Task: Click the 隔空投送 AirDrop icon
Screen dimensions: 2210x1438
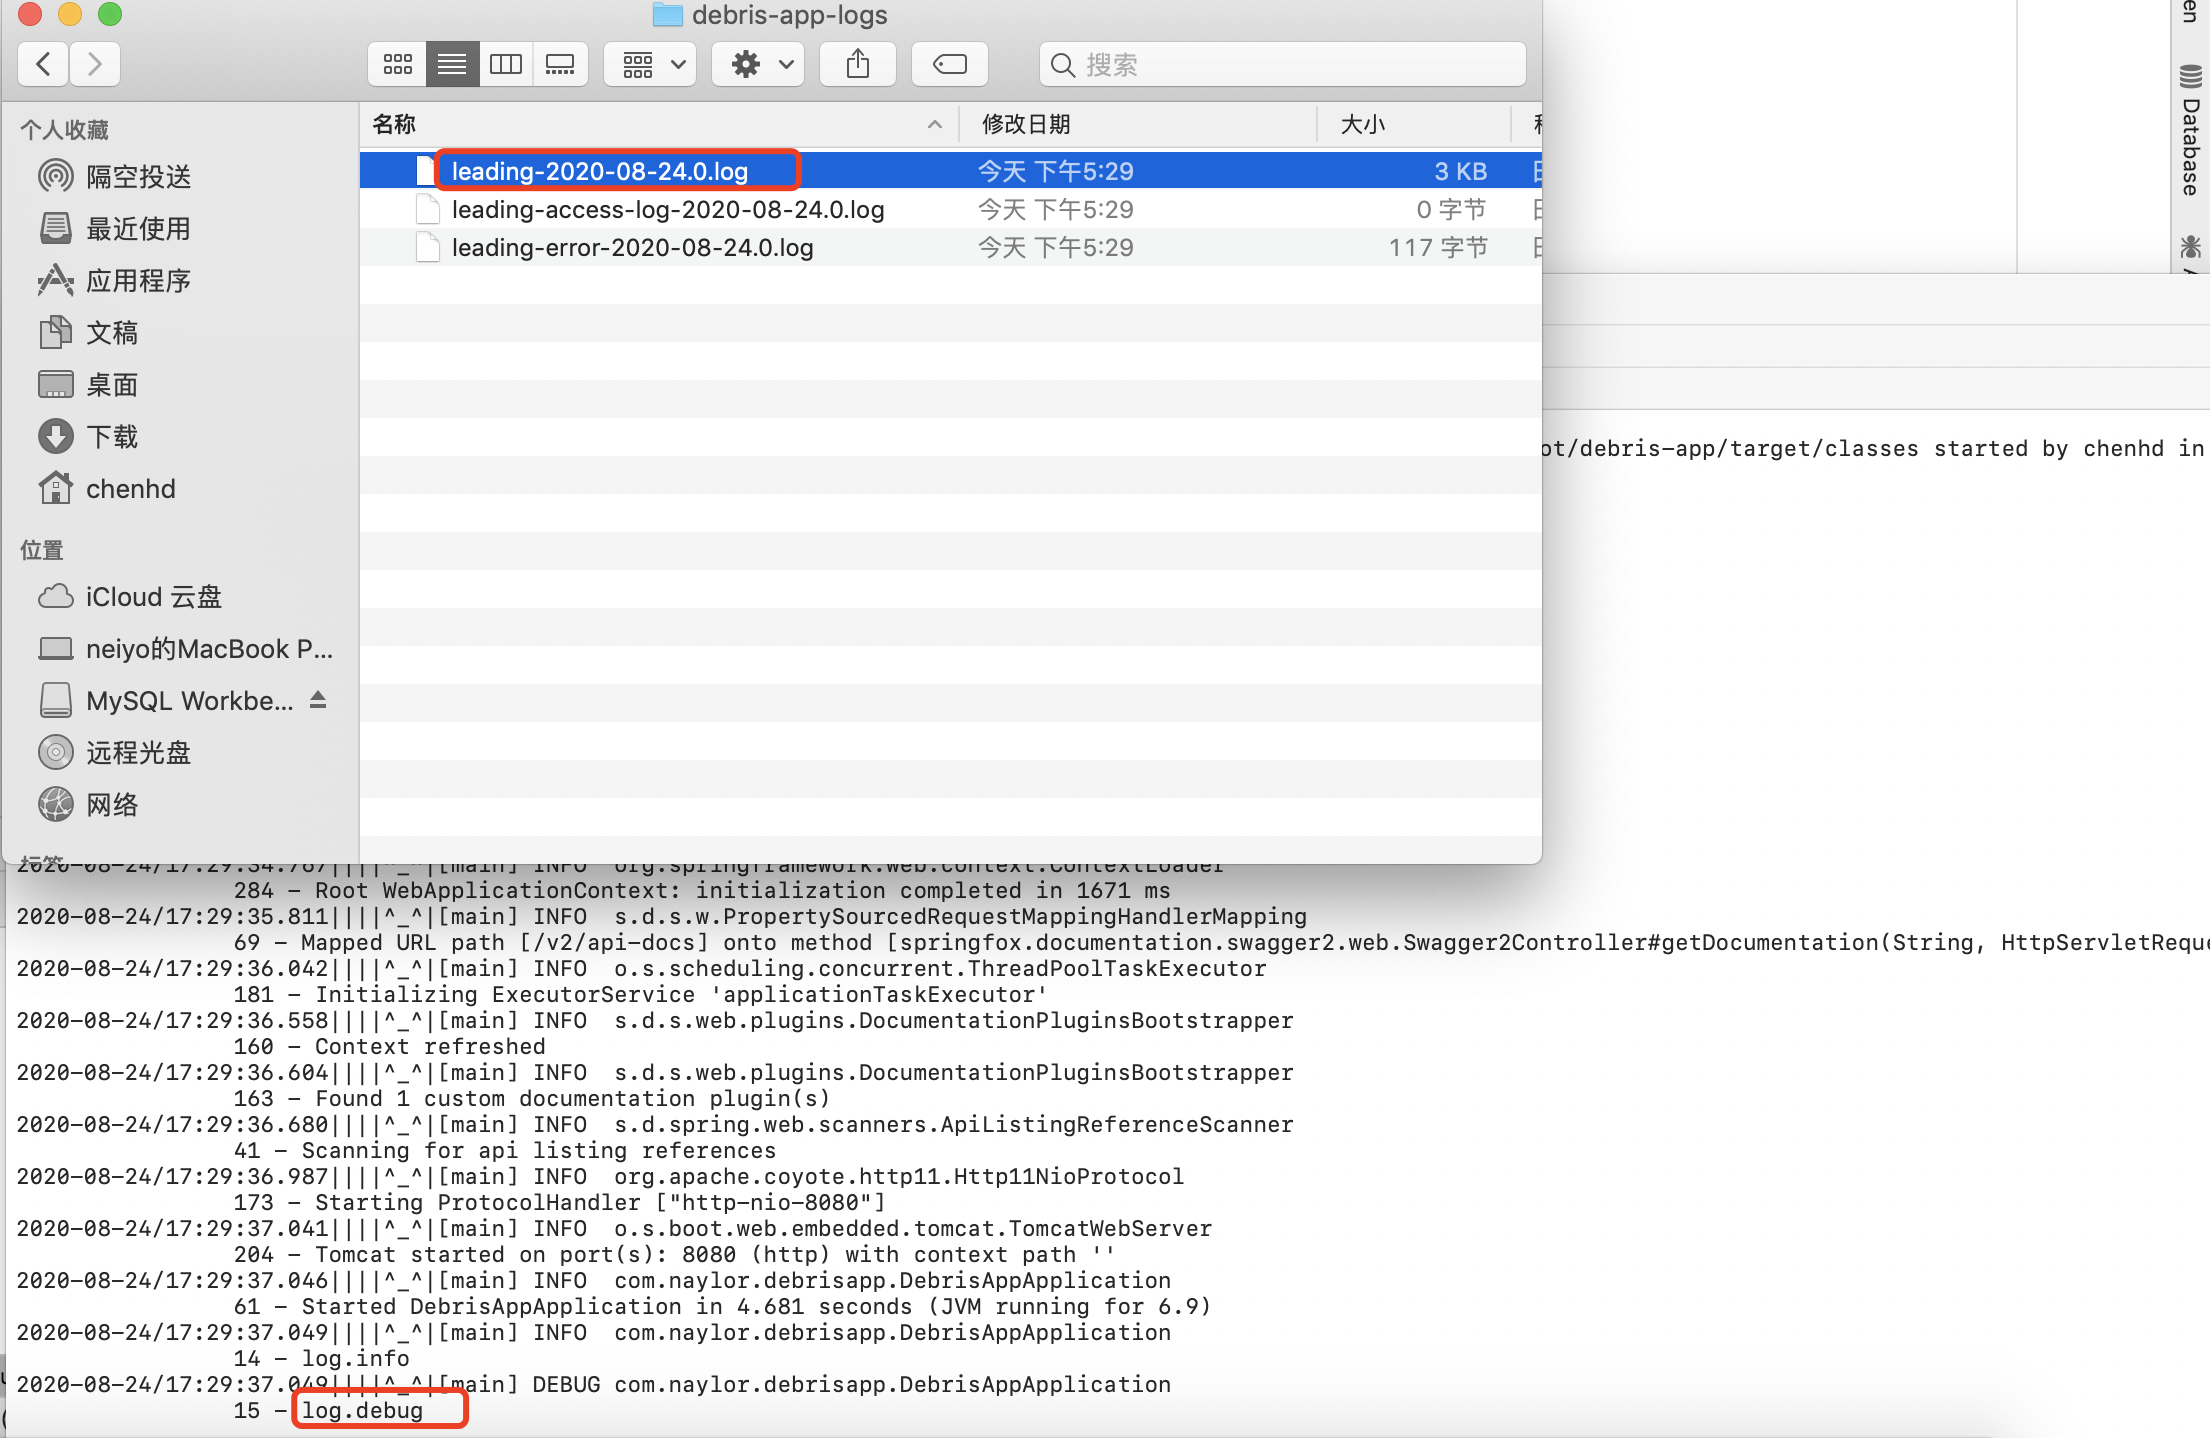Action: (56, 177)
